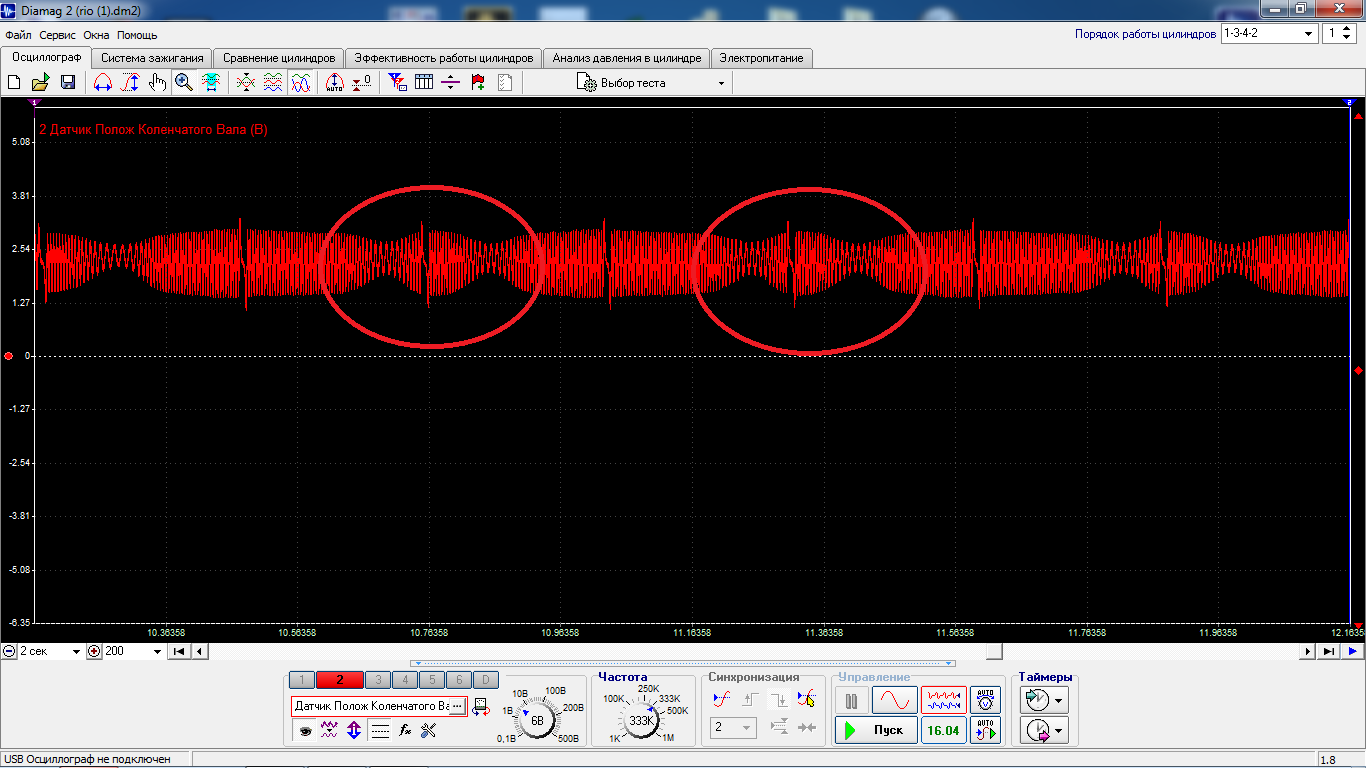Viewport: 1366px width, 768px height.
Task: Open the synchronization channel dropdown showing 2
Action: tap(733, 728)
